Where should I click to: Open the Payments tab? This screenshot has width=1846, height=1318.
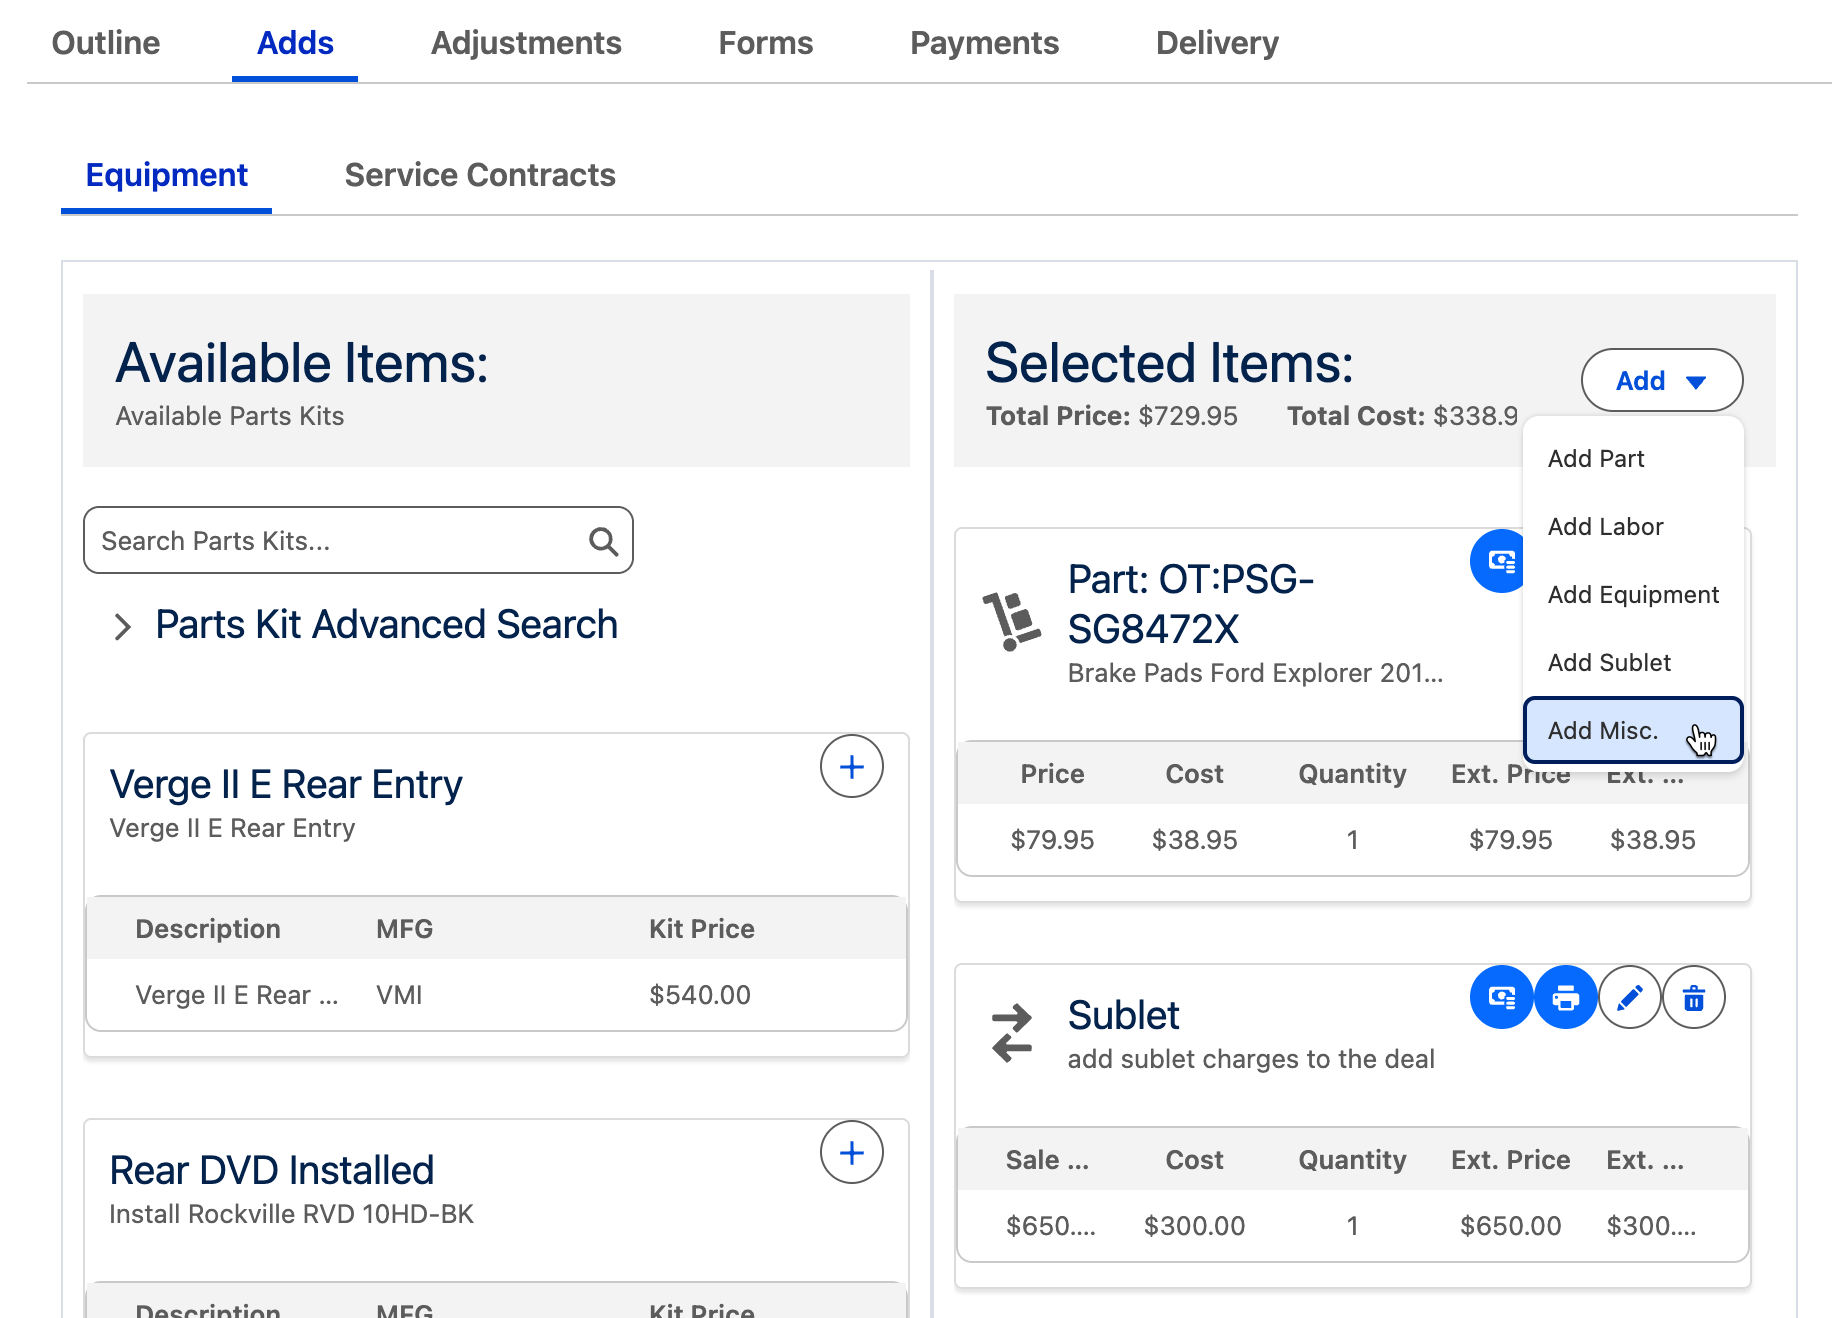(984, 43)
